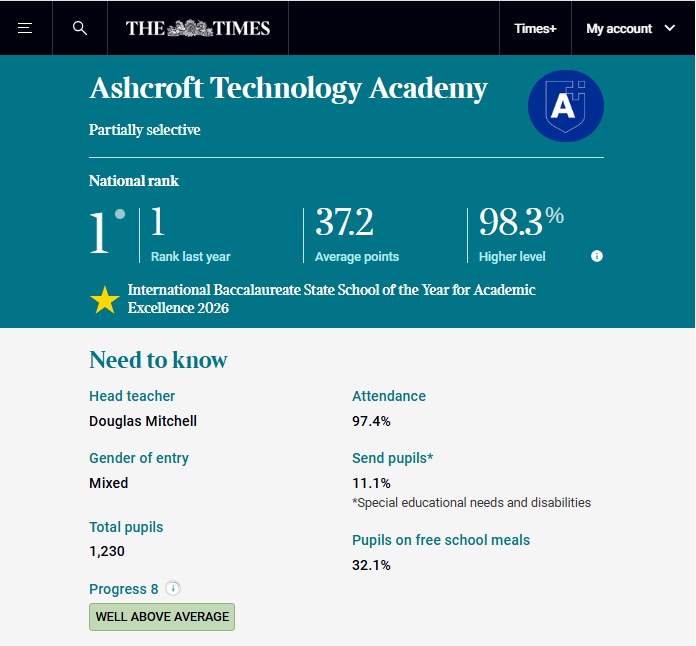The height and width of the screenshot is (646, 696).
Task: Click the WELL ABOVE AVERAGE badge
Action: [x=162, y=617]
